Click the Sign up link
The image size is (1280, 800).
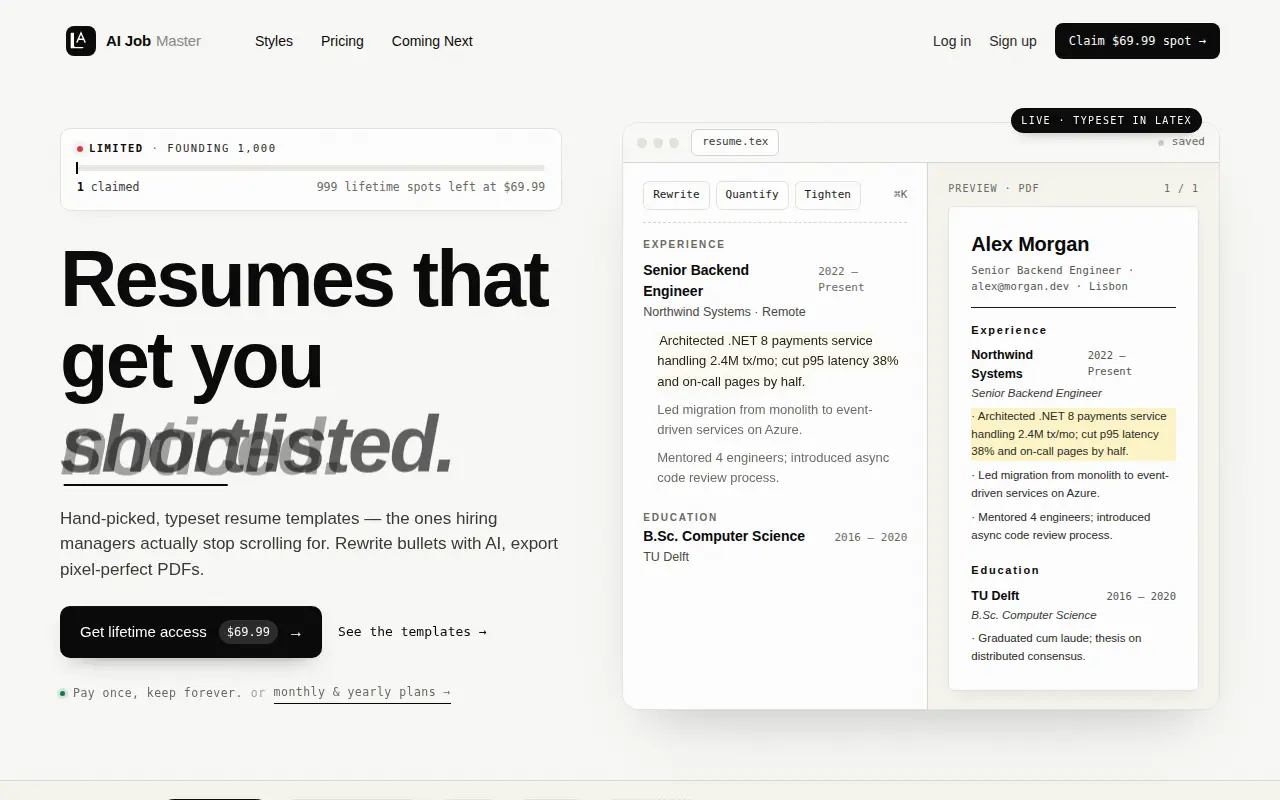point(1013,41)
